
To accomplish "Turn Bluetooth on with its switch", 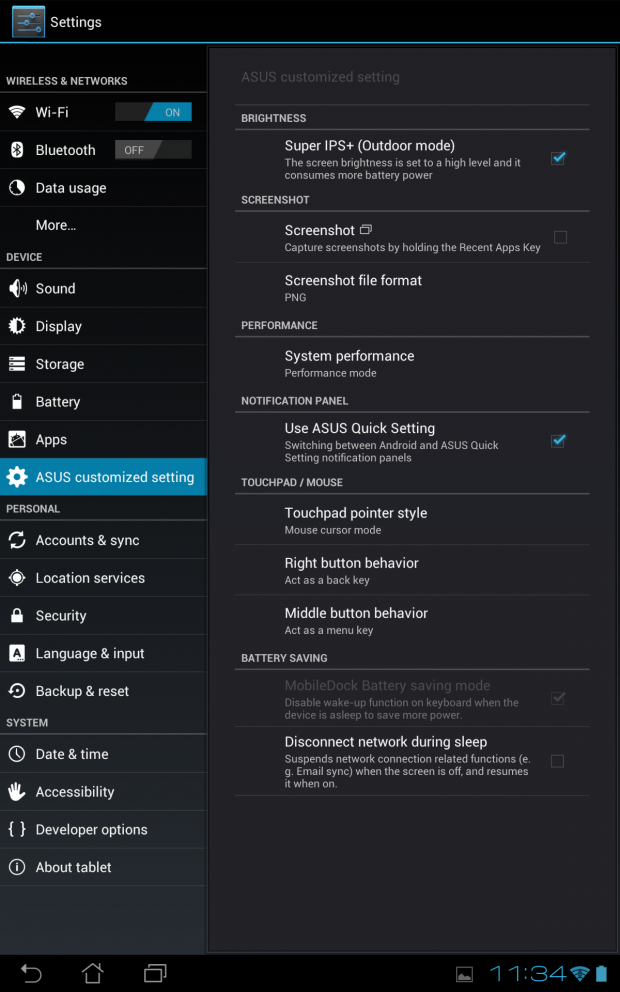I will (153, 149).
